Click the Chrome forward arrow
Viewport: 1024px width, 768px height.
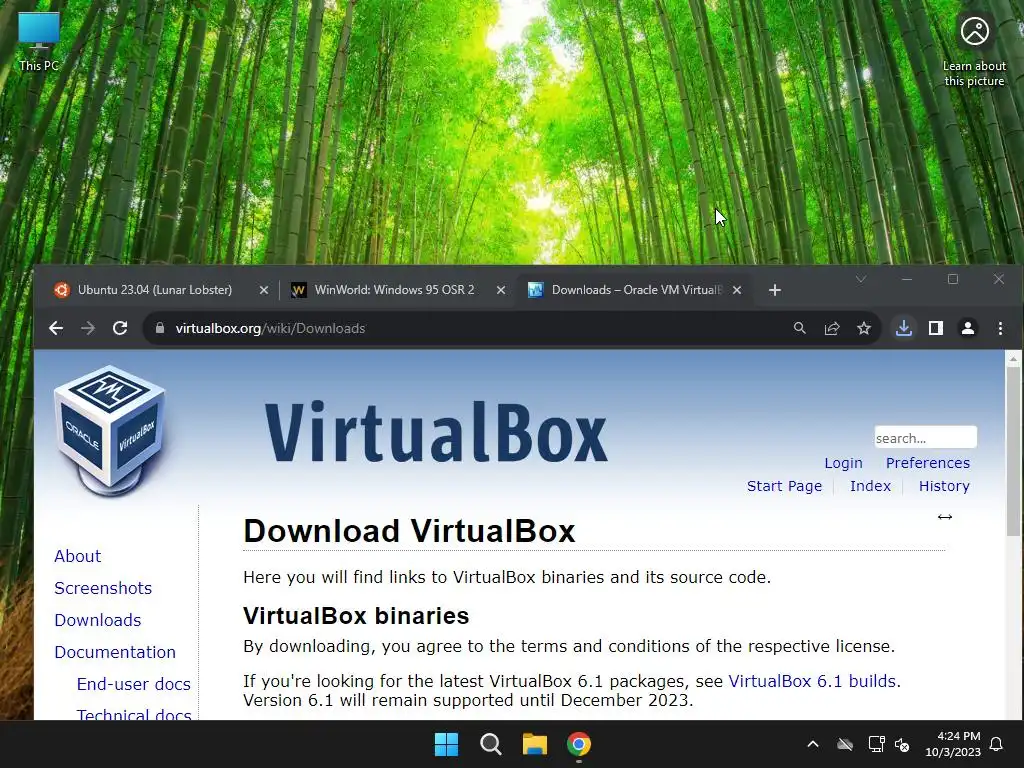88,328
